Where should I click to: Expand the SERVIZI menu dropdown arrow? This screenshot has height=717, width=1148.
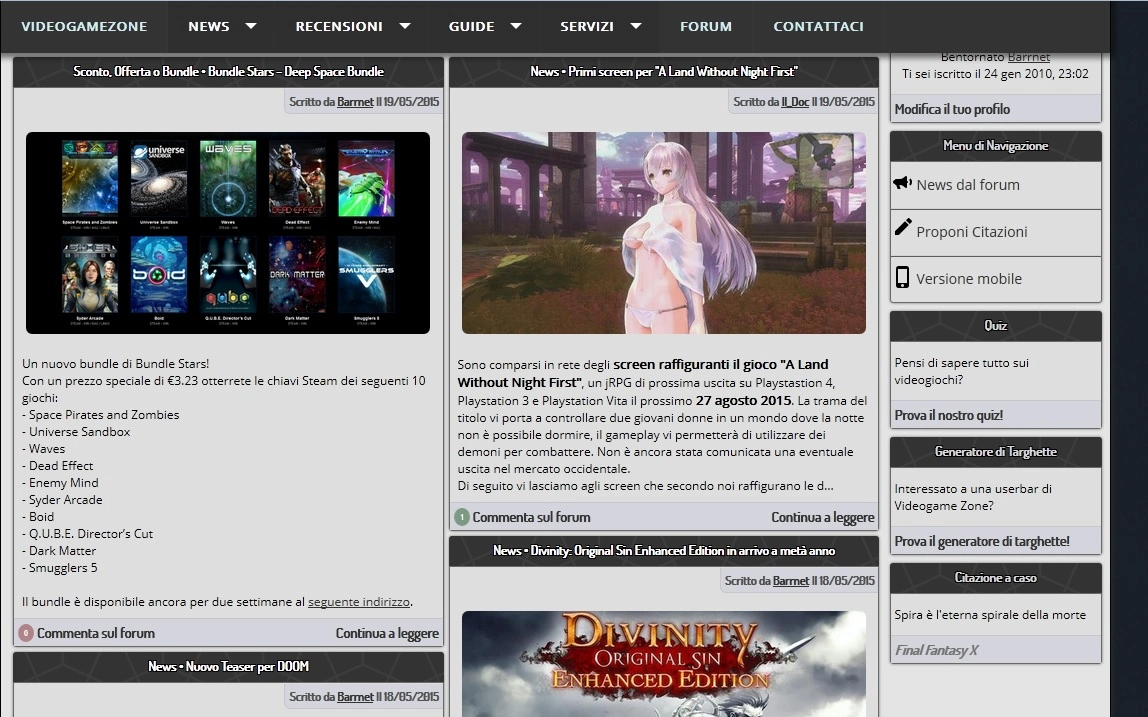point(636,26)
